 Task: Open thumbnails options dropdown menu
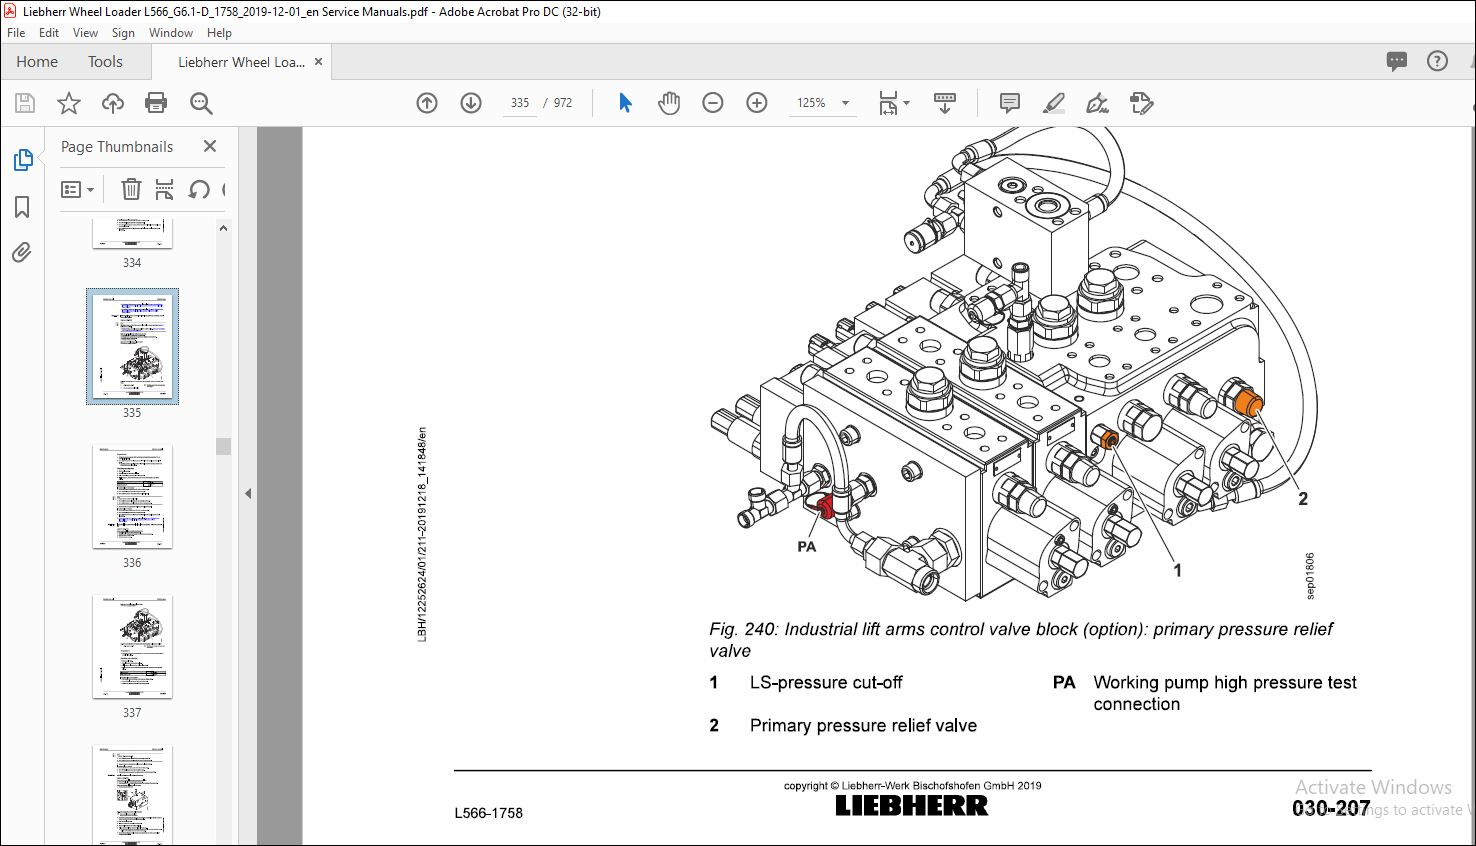tap(77, 189)
